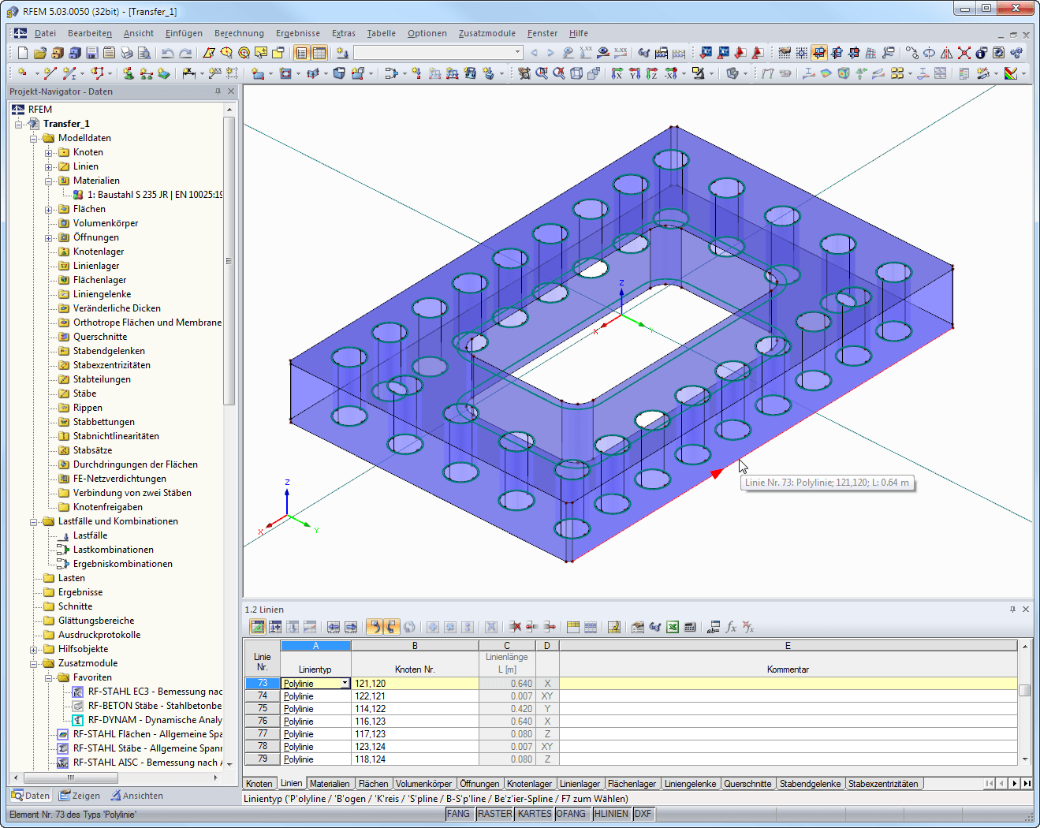This screenshot has width=1040, height=828.
Task: Toggle the HLINIEN status button
Action: [x=611, y=813]
